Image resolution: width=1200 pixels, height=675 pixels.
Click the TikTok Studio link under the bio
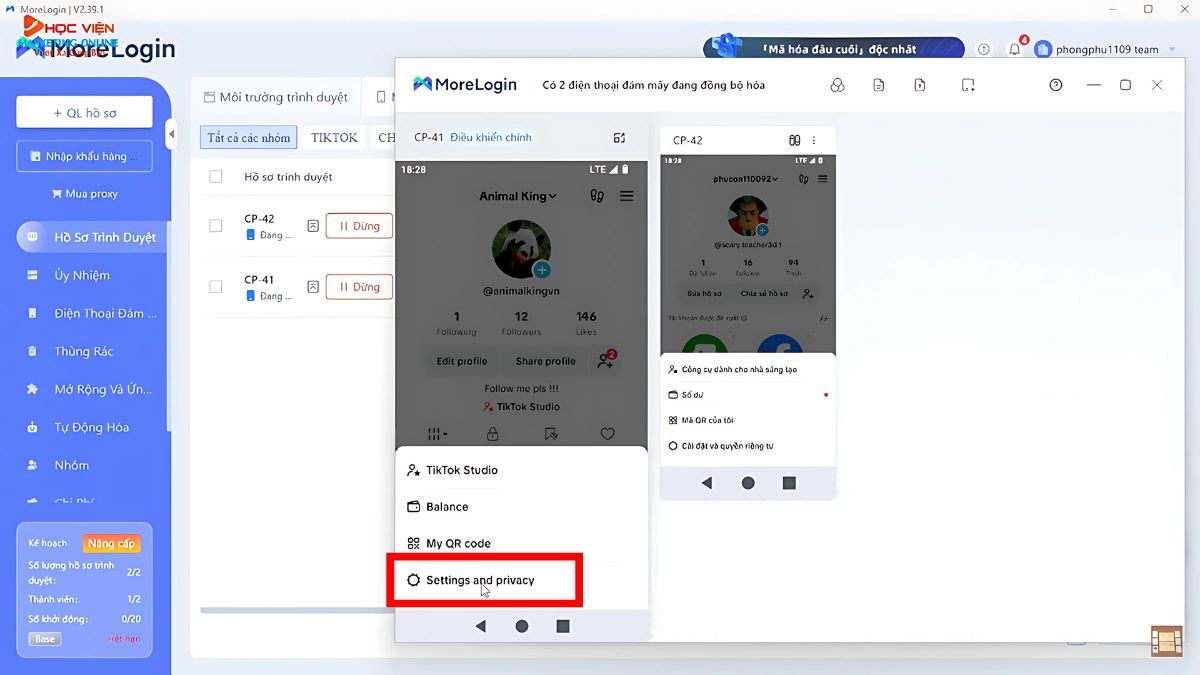(521, 407)
